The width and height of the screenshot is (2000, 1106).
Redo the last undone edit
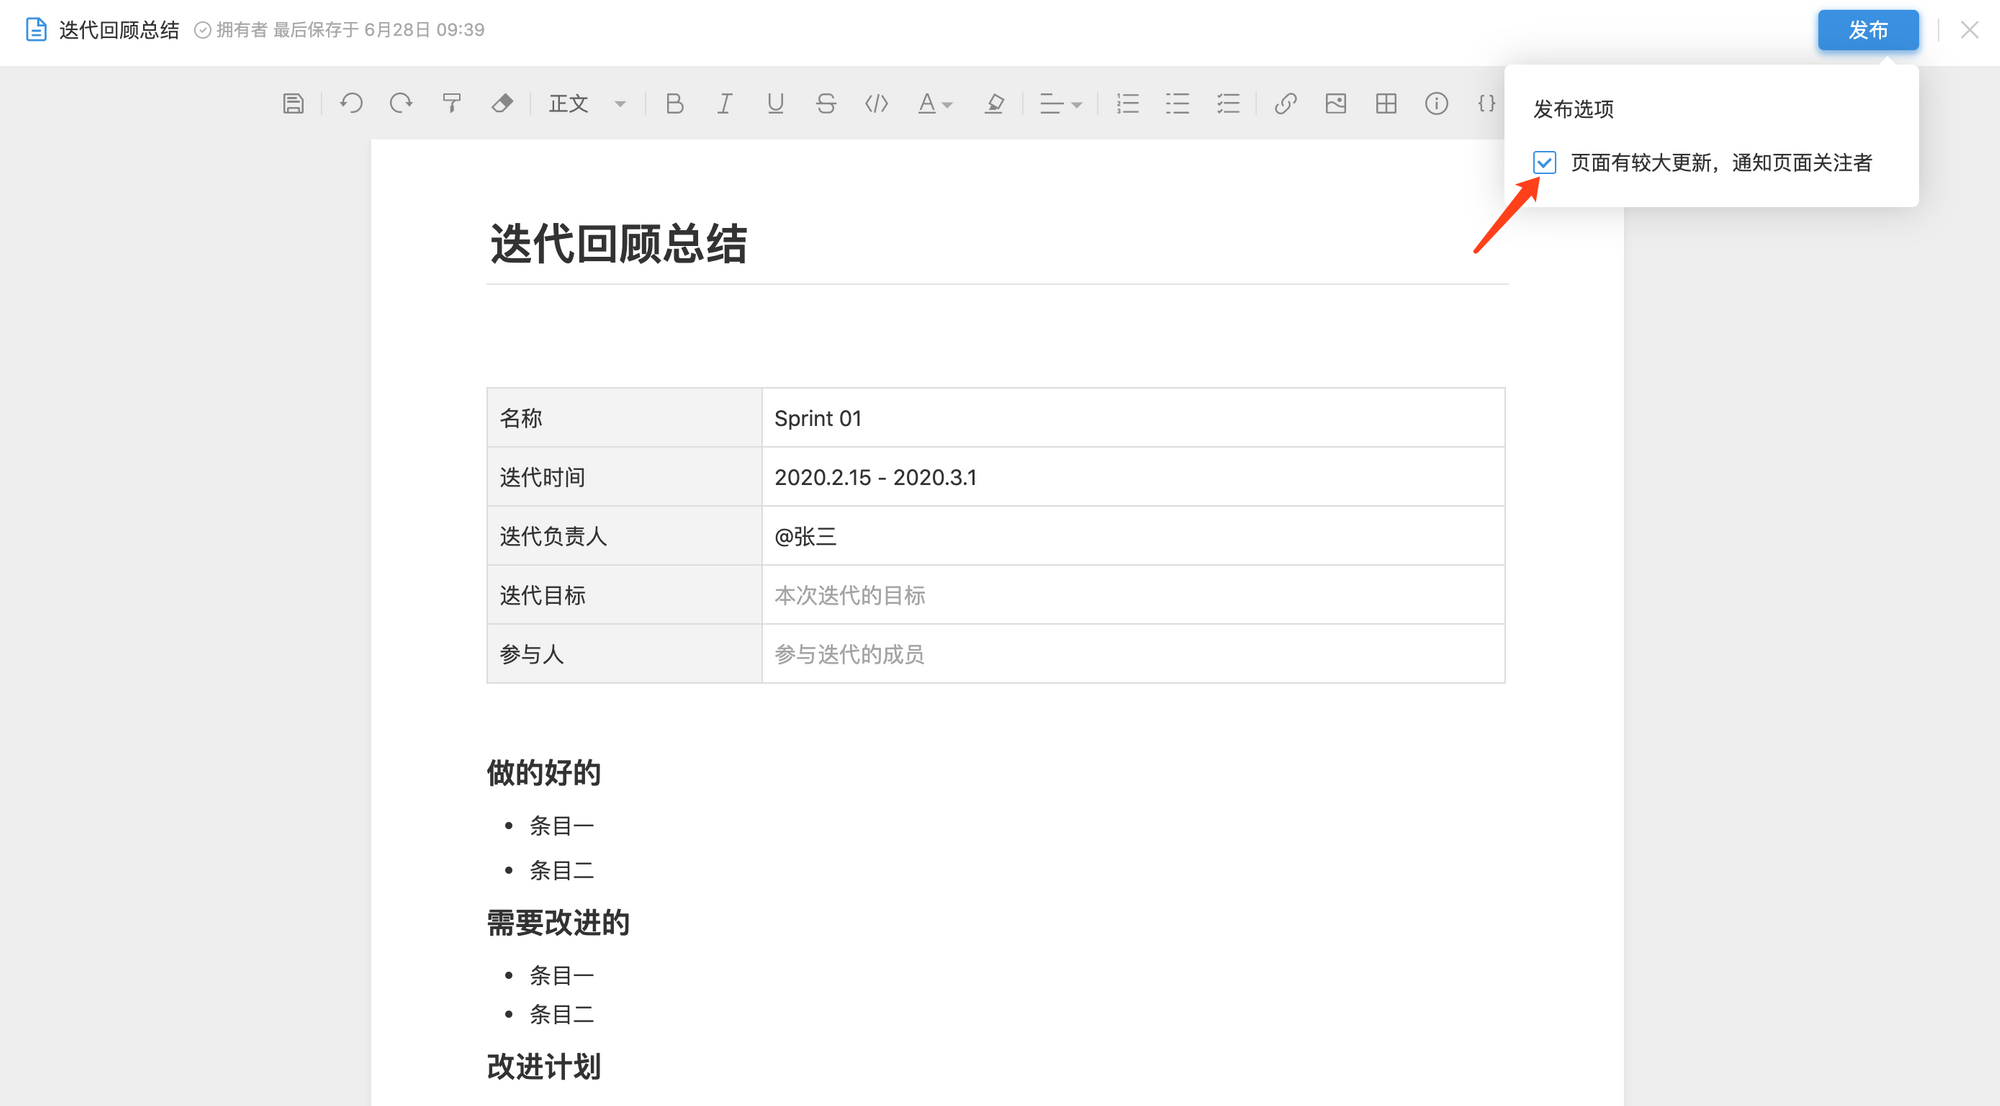tap(401, 103)
